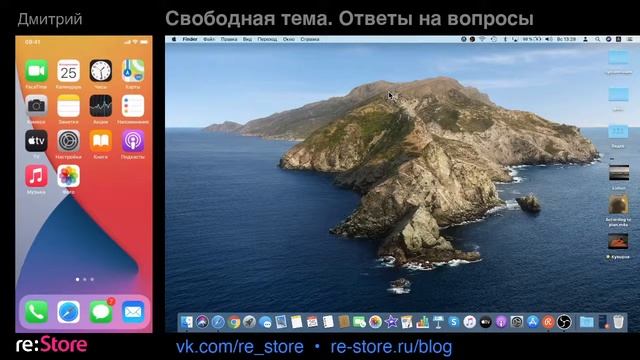Viewport: 640px width, 360px height.
Task: Open Messages with notification badge
Action: click(x=101, y=312)
